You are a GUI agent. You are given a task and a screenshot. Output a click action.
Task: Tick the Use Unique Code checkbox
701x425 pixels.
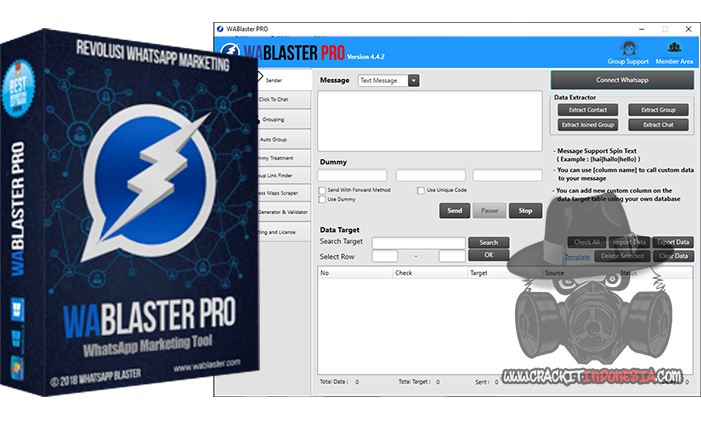422,190
